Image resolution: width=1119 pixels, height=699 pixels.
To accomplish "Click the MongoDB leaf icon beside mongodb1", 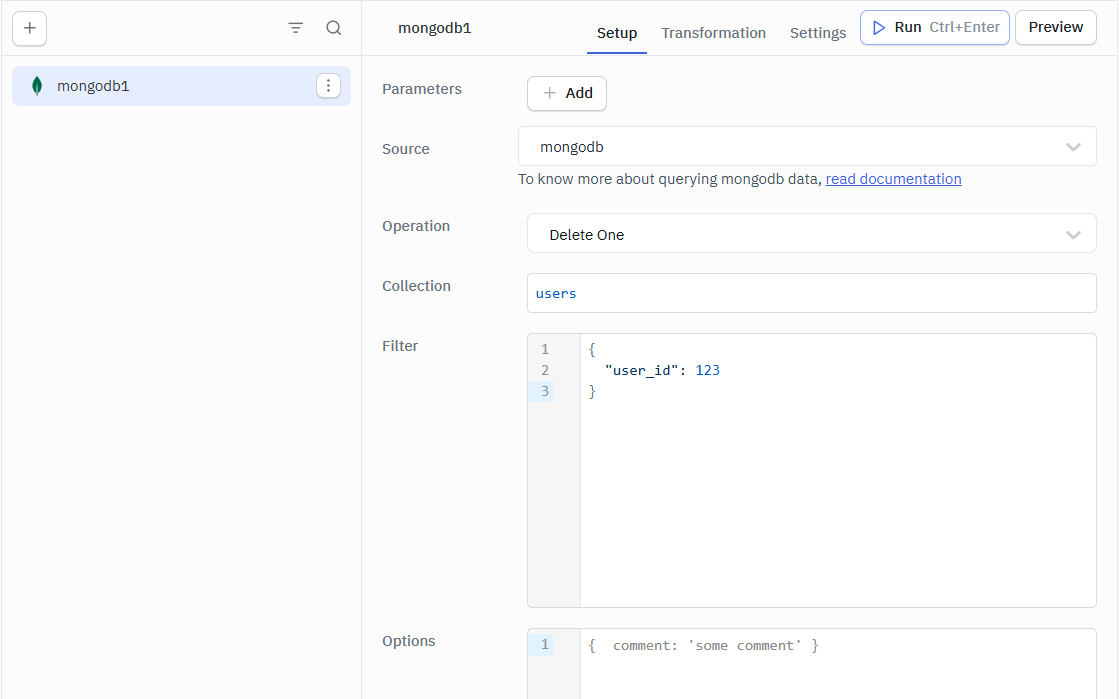I will [x=37, y=85].
